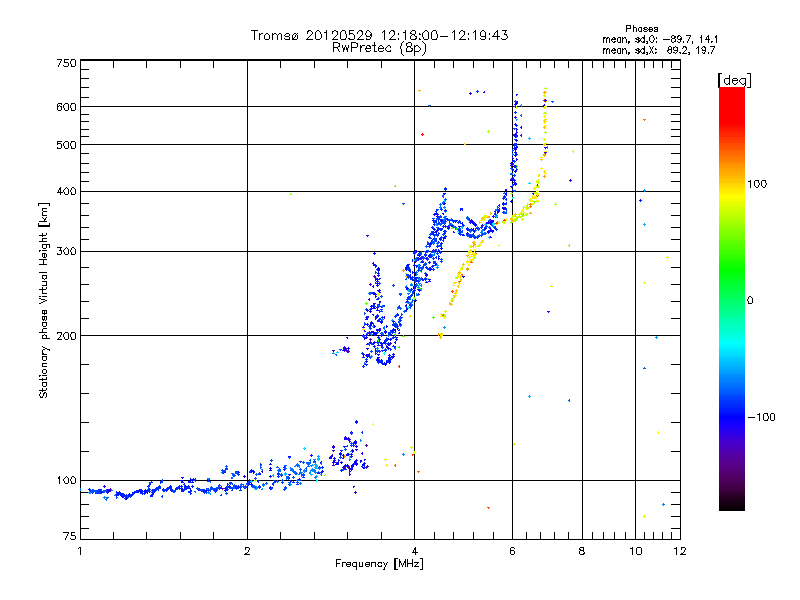Click the x-axis tick label '8'
Viewport: 800px width, 600px height.
coord(582,551)
